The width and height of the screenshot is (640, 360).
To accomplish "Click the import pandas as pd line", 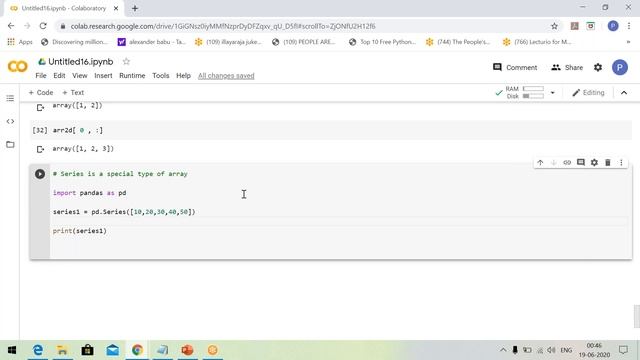I will click(x=89, y=193).
